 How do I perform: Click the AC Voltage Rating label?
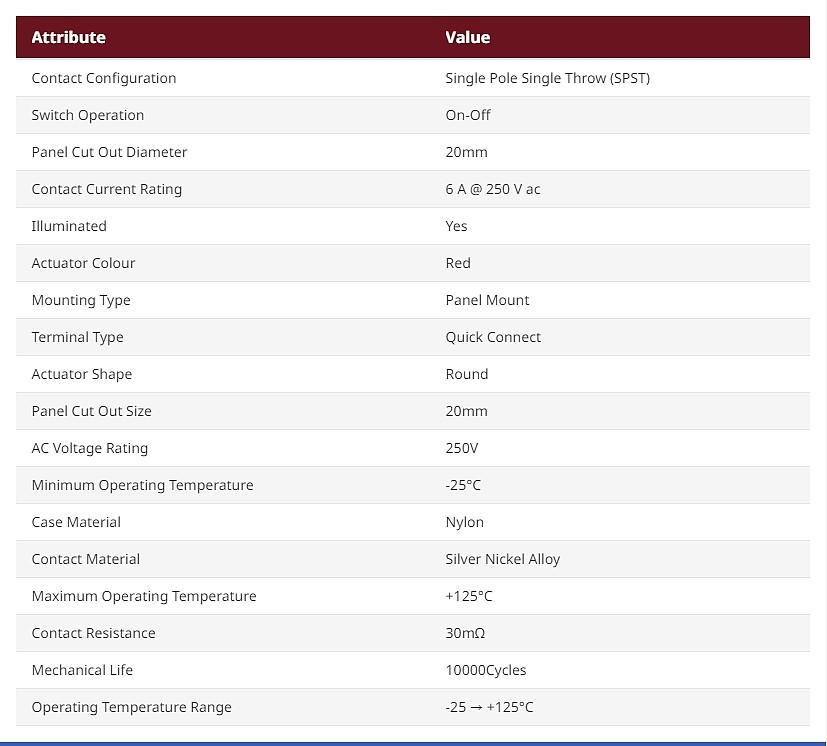click(x=90, y=448)
